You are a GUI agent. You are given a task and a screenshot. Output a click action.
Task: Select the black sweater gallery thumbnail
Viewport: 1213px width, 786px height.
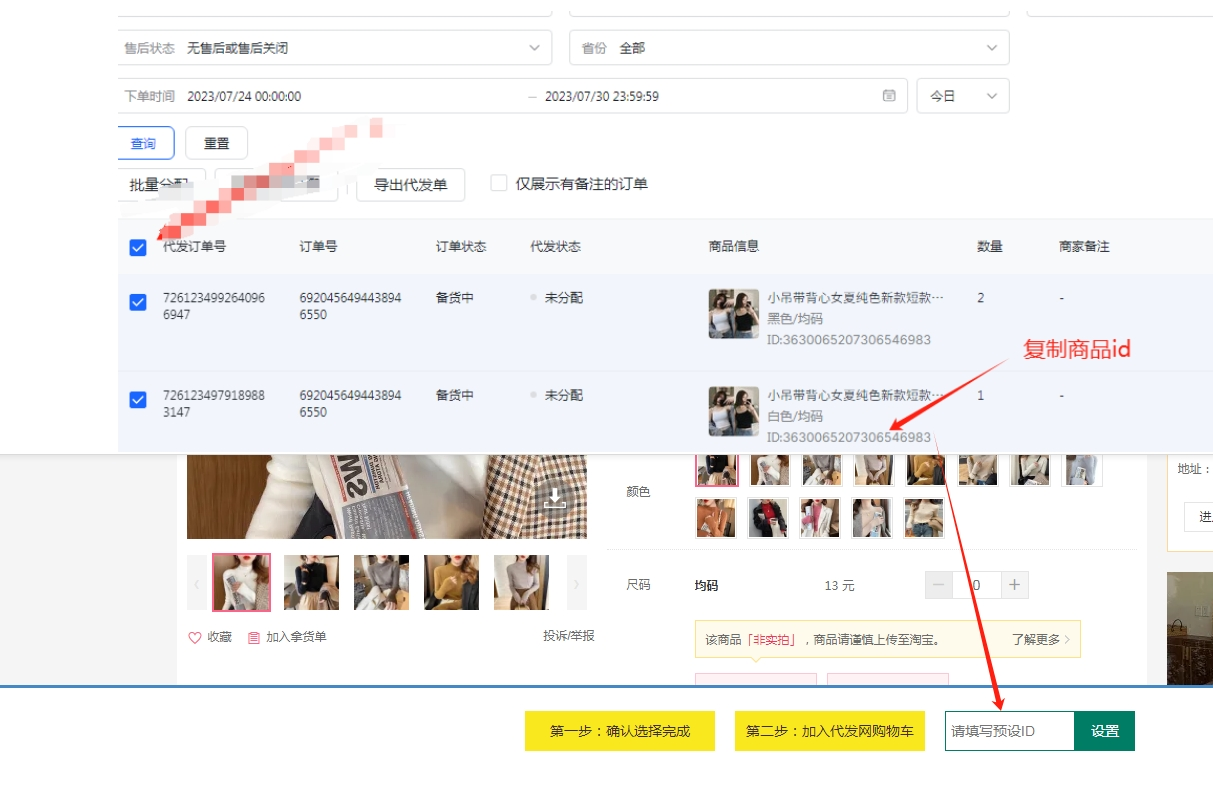click(311, 582)
